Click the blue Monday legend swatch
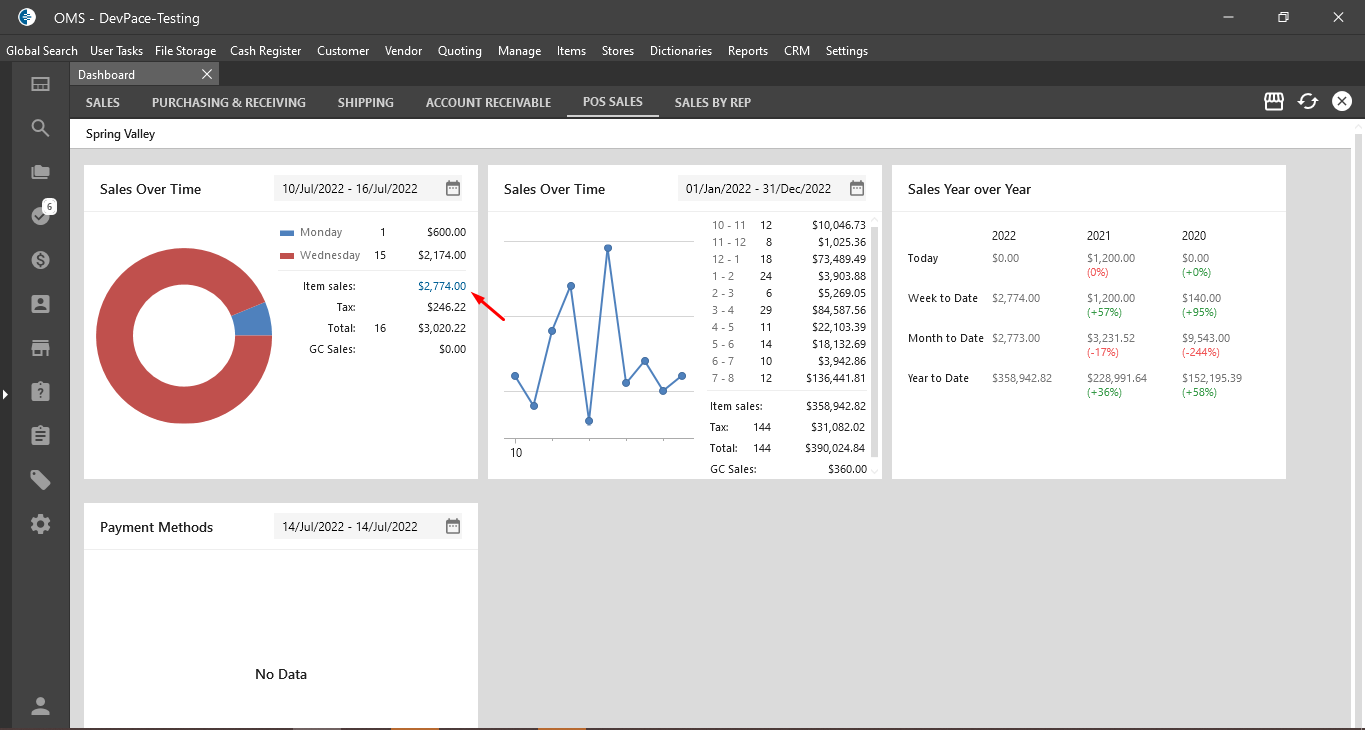The height and width of the screenshot is (730, 1365). point(287,232)
